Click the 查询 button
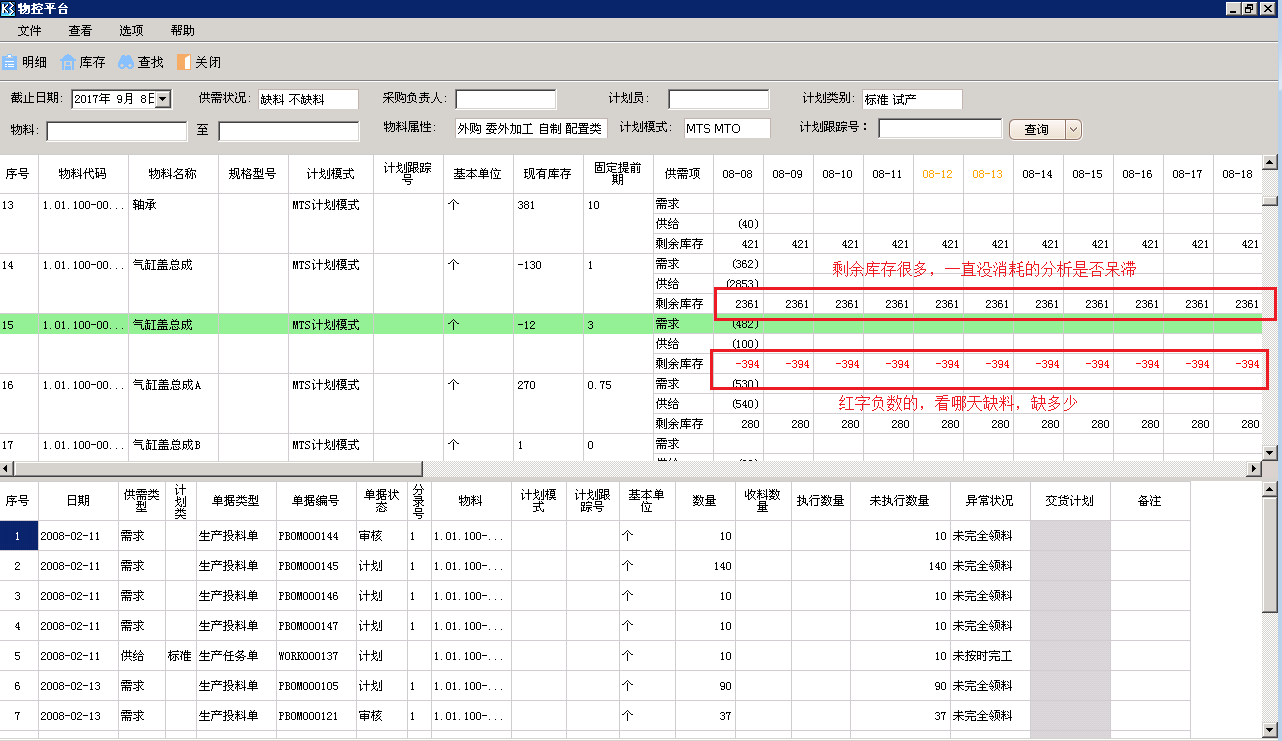 point(1037,129)
